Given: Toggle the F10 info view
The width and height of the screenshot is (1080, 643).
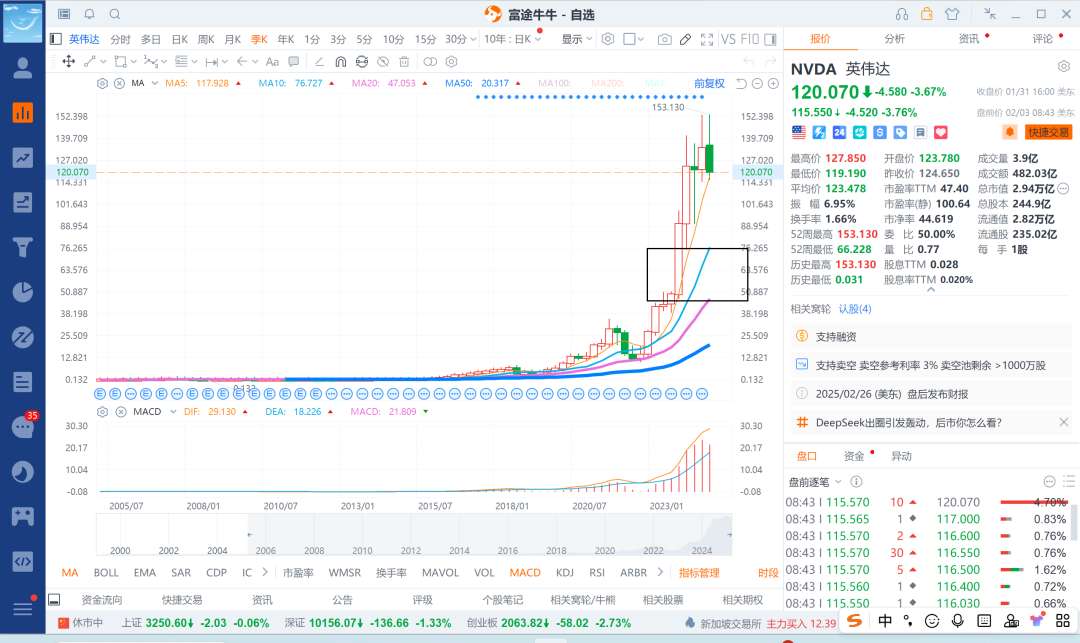Looking at the screenshot, I should point(749,39).
